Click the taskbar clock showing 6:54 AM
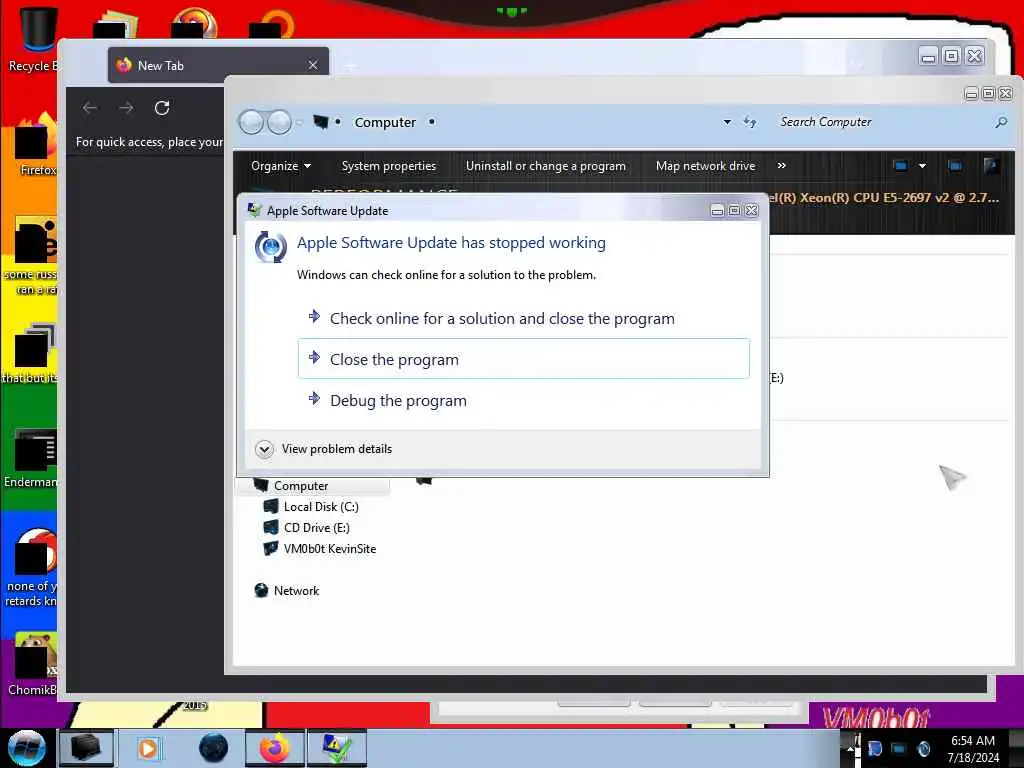1024x768 pixels. click(x=972, y=749)
